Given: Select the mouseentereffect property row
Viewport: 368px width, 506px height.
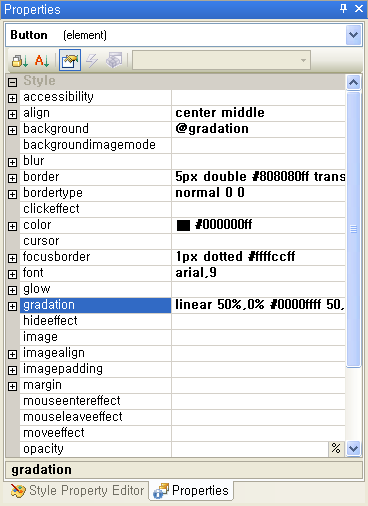Looking at the screenshot, I should click(183, 401).
